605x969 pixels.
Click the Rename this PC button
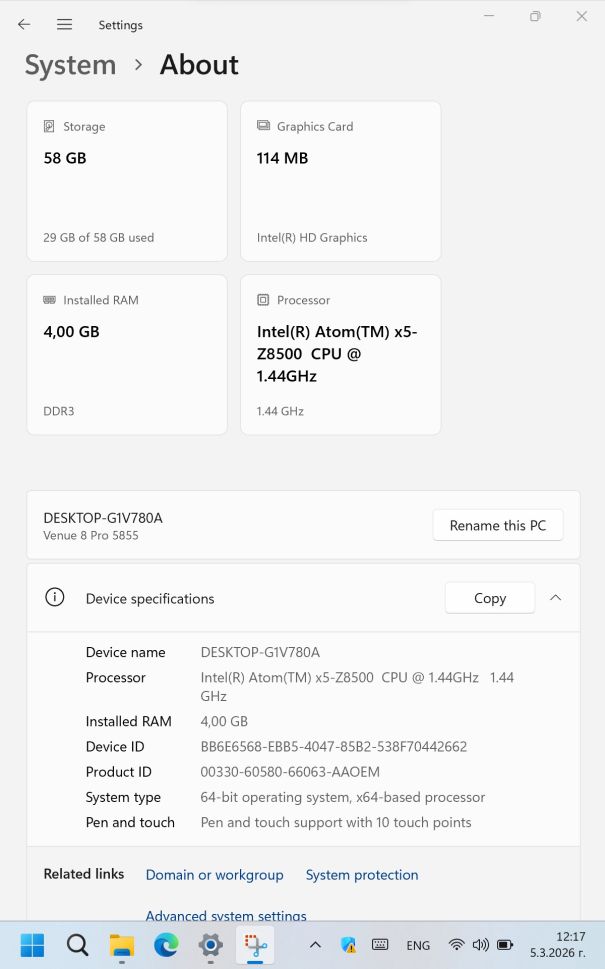498,525
